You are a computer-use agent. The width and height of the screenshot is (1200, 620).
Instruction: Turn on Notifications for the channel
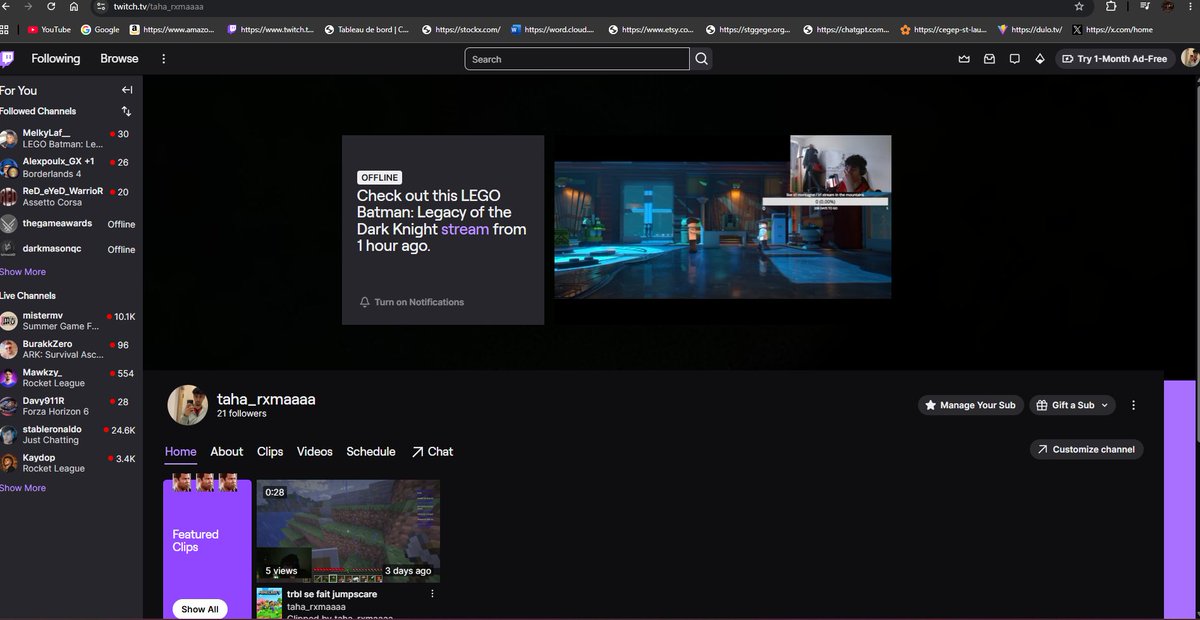pyautogui.click(x=411, y=302)
